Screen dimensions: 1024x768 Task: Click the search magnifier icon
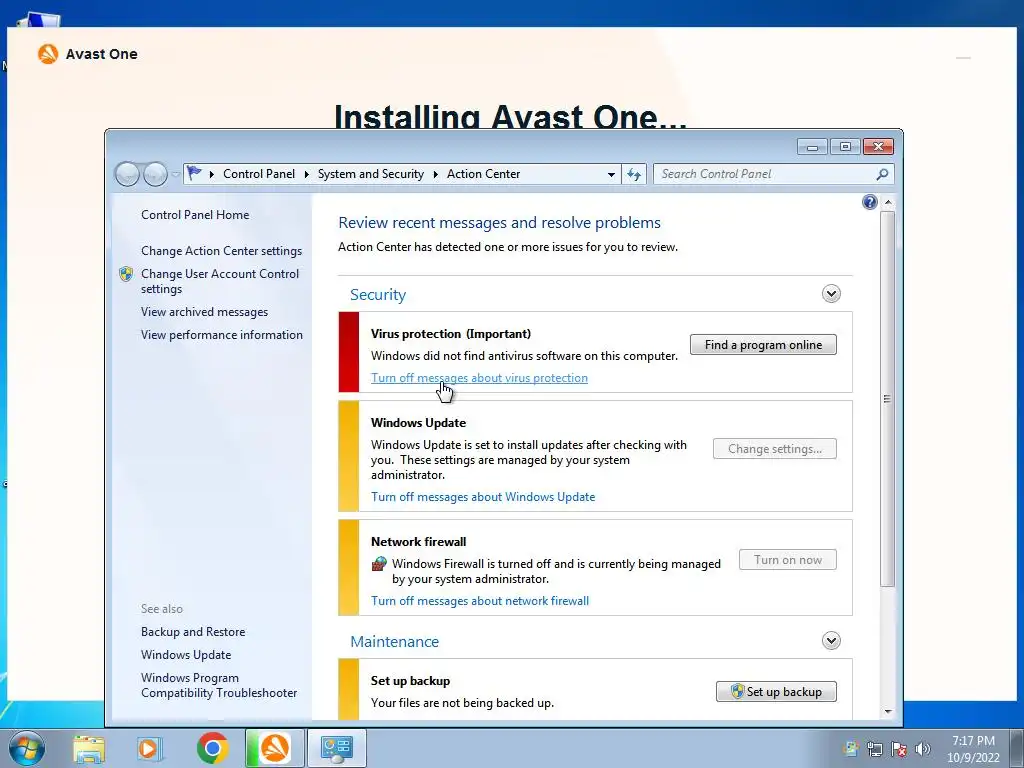point(882,174)
